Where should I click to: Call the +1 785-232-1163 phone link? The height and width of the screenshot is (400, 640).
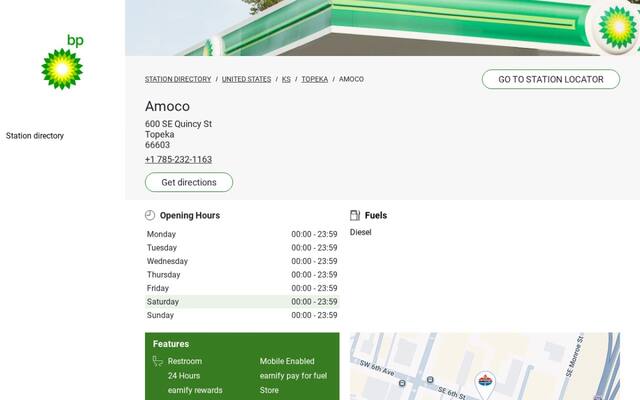[178, 160]
